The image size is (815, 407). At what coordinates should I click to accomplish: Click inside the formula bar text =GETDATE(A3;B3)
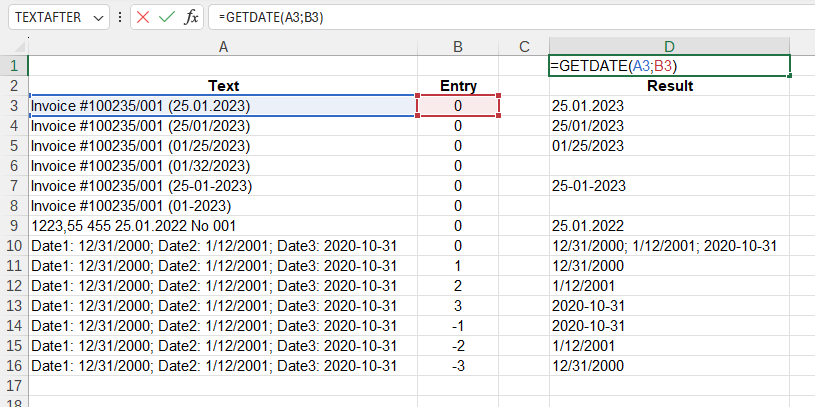(x=271, y=17)
